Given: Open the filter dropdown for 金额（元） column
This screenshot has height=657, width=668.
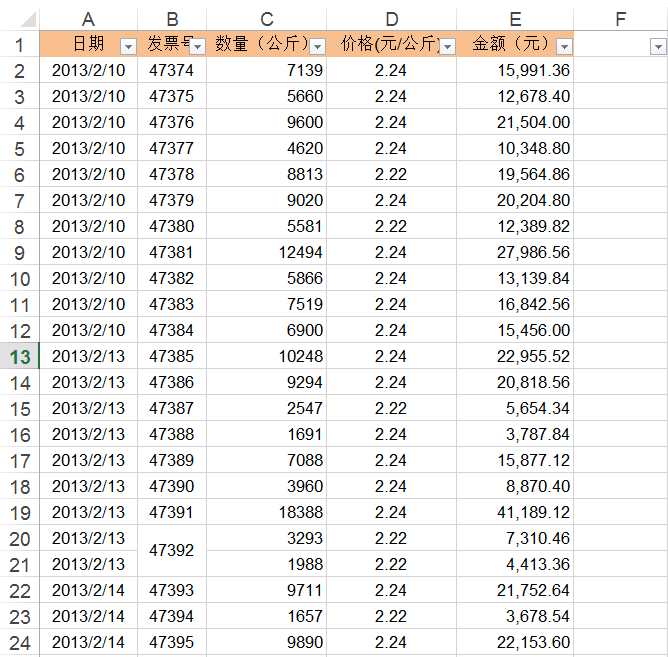Looking at the screenshot, I should click(564, 46).
